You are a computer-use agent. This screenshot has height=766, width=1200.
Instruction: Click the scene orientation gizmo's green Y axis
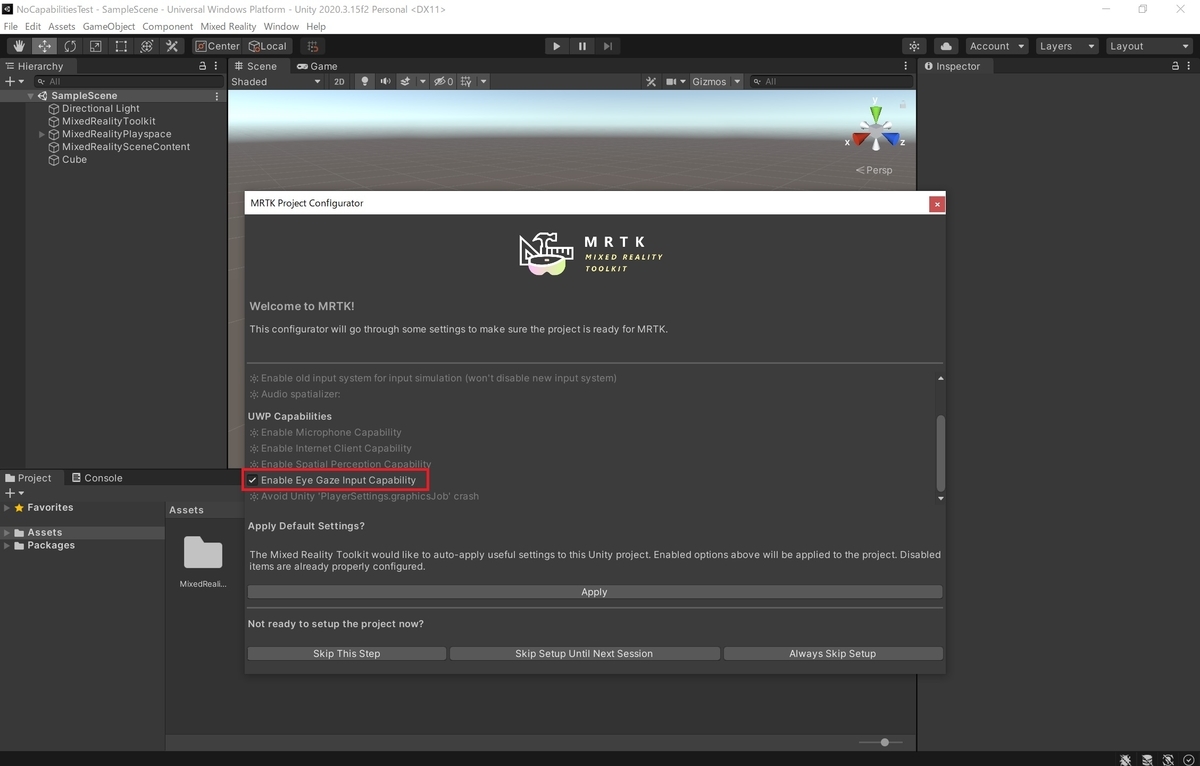click(875, 112)
